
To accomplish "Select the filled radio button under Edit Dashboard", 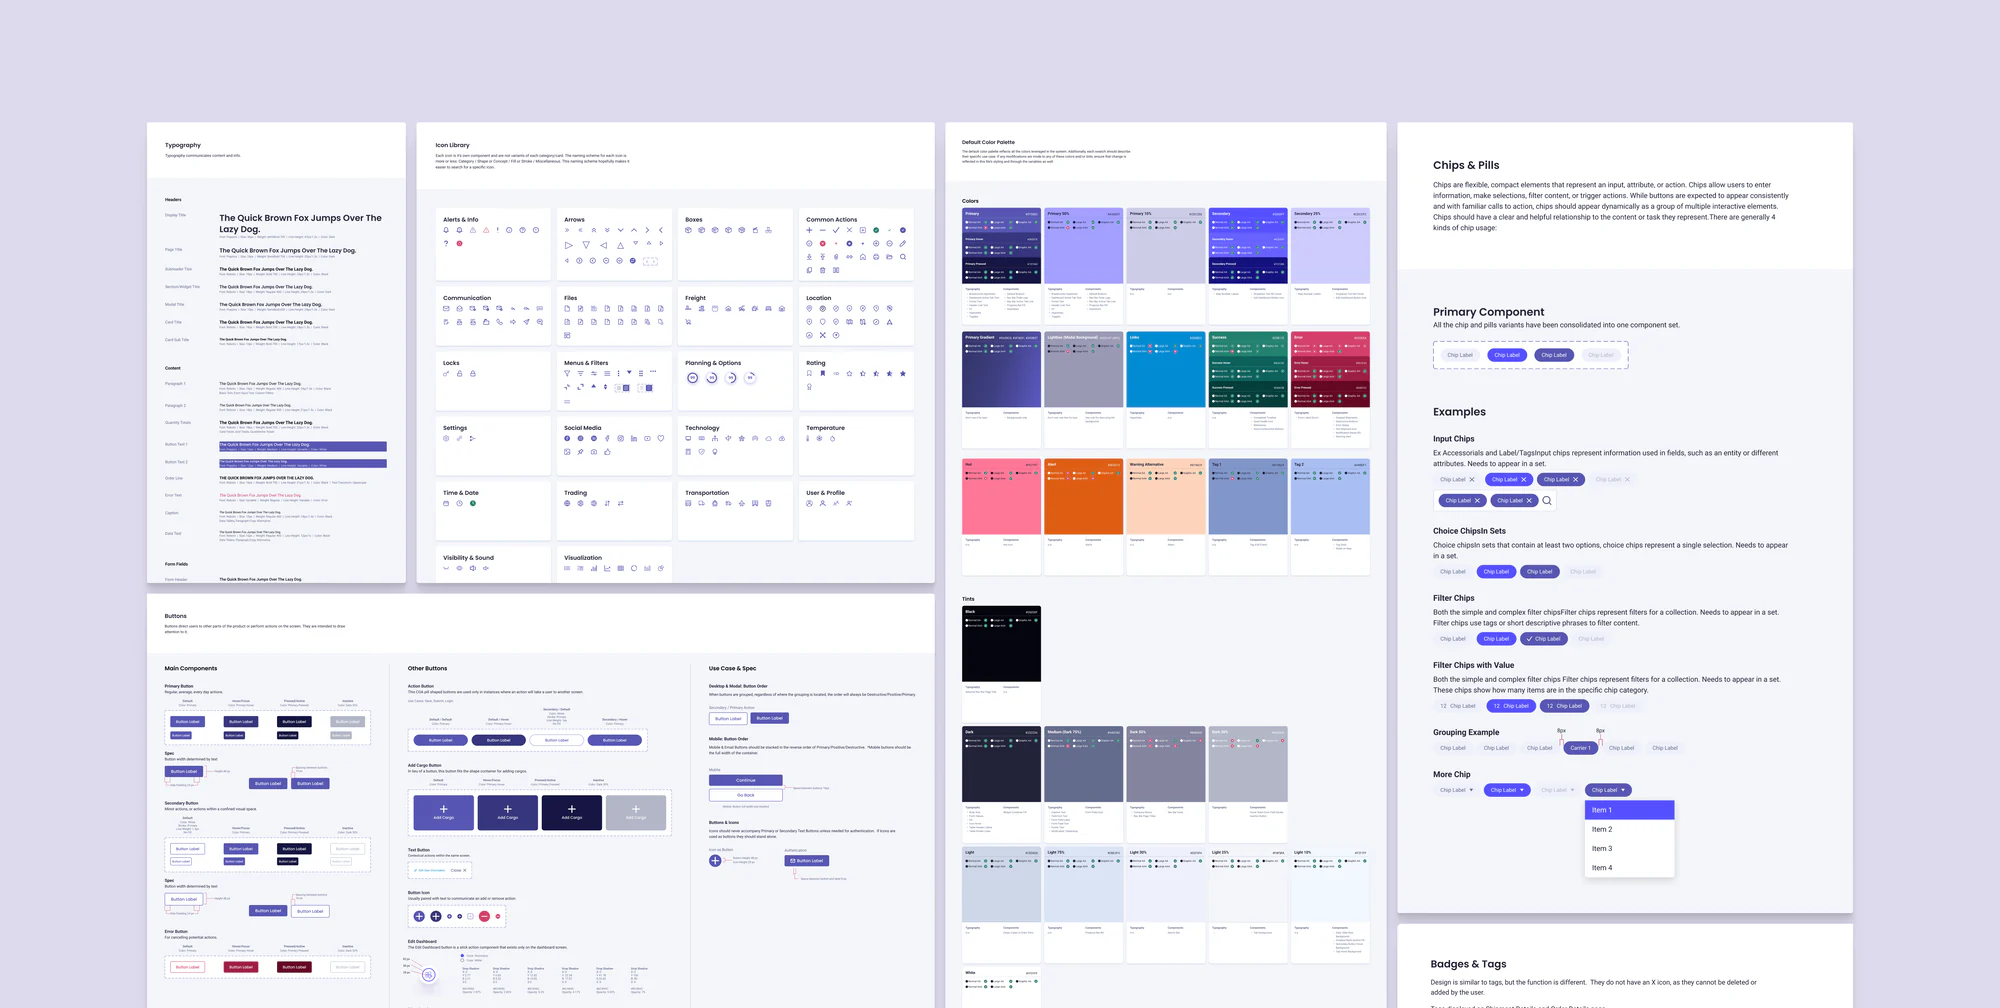I will (462, 955).
